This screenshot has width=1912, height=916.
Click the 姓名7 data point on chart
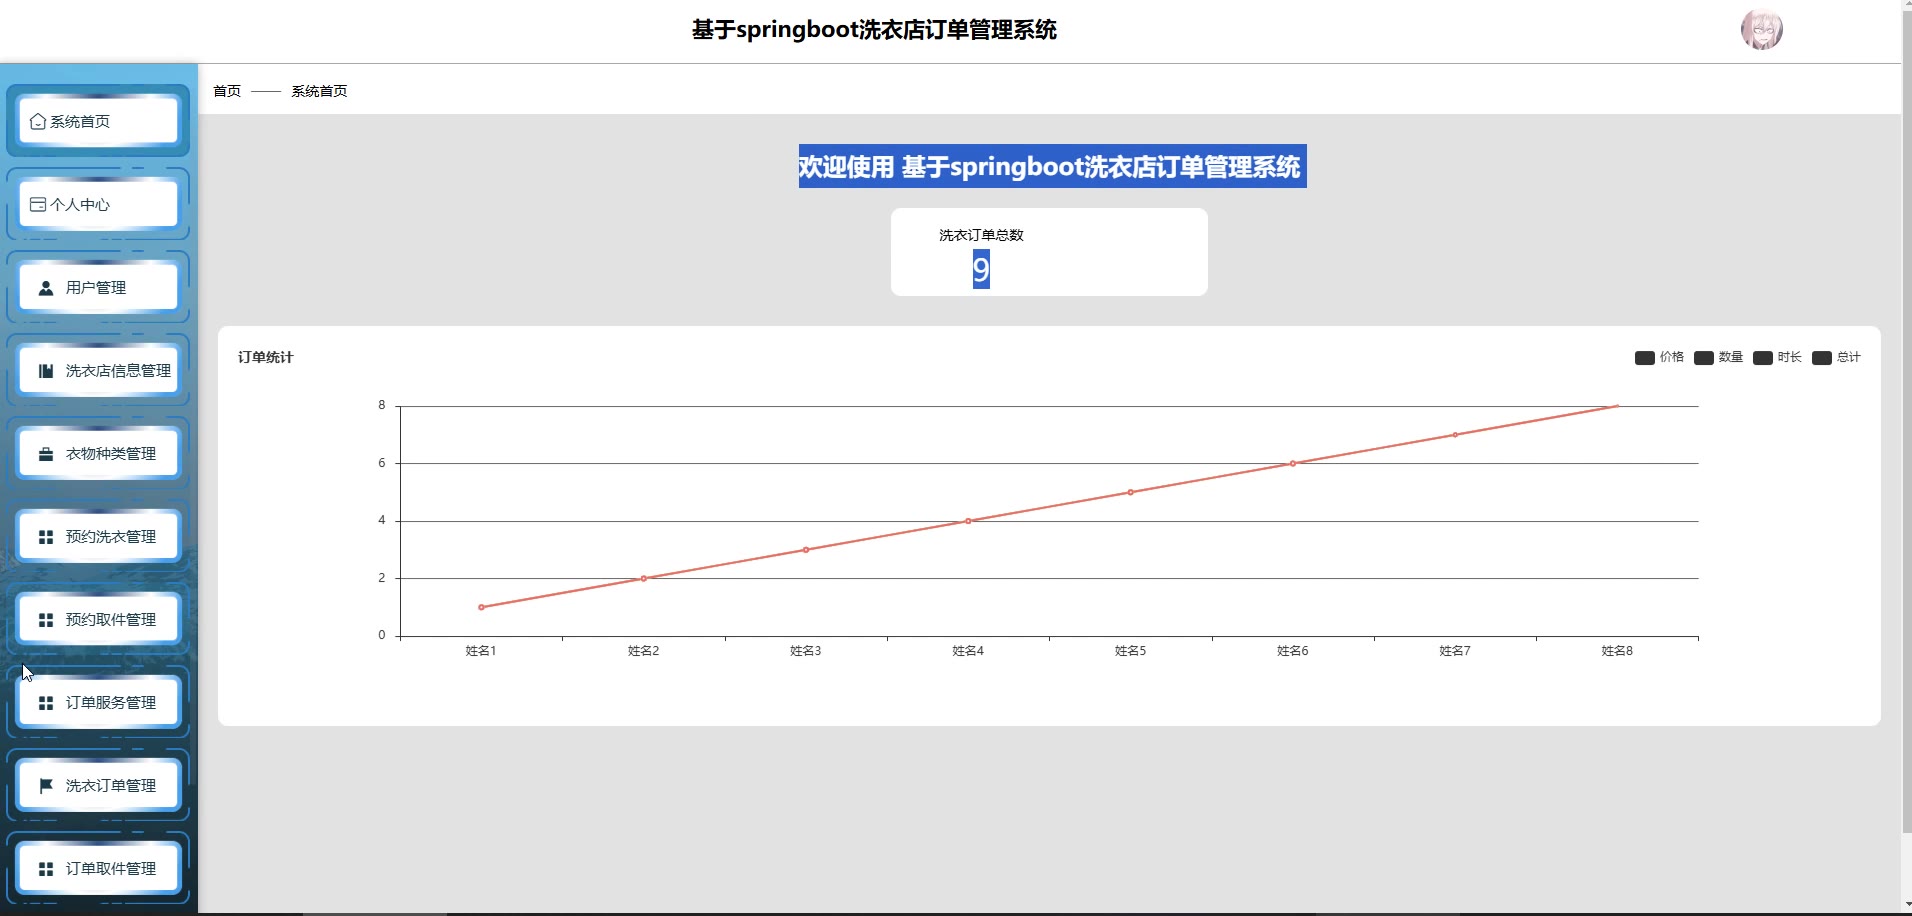[1455, 435]
